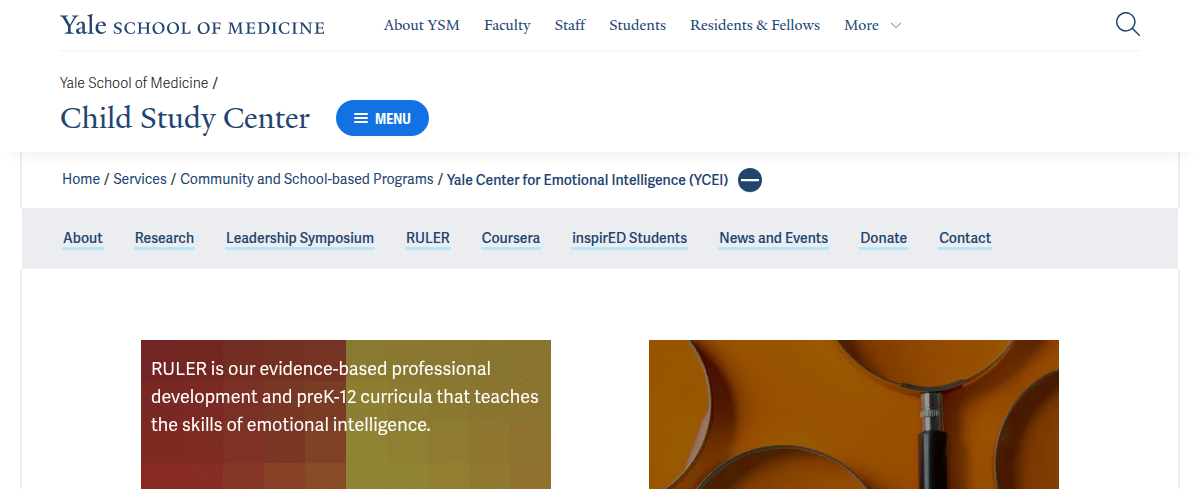Viewport: 1200px width, 489px height.
Task: Open Community and School-based Programs breadcrumb
Action: coord(306,179)
